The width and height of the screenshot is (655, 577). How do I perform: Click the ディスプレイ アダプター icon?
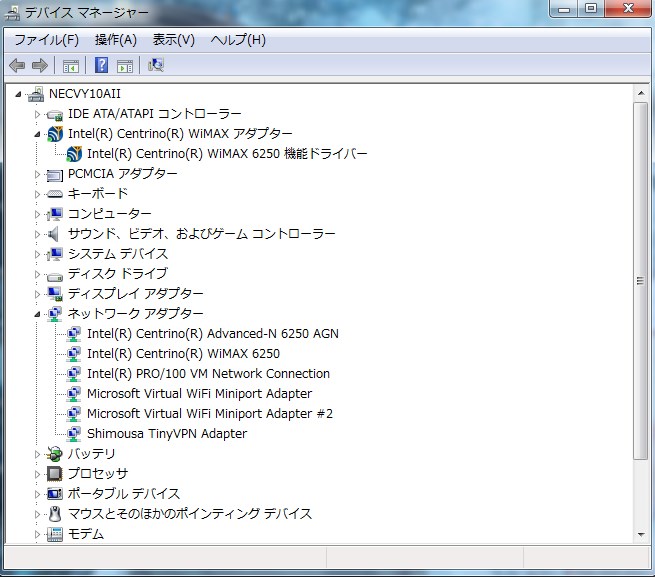point(55,294)
